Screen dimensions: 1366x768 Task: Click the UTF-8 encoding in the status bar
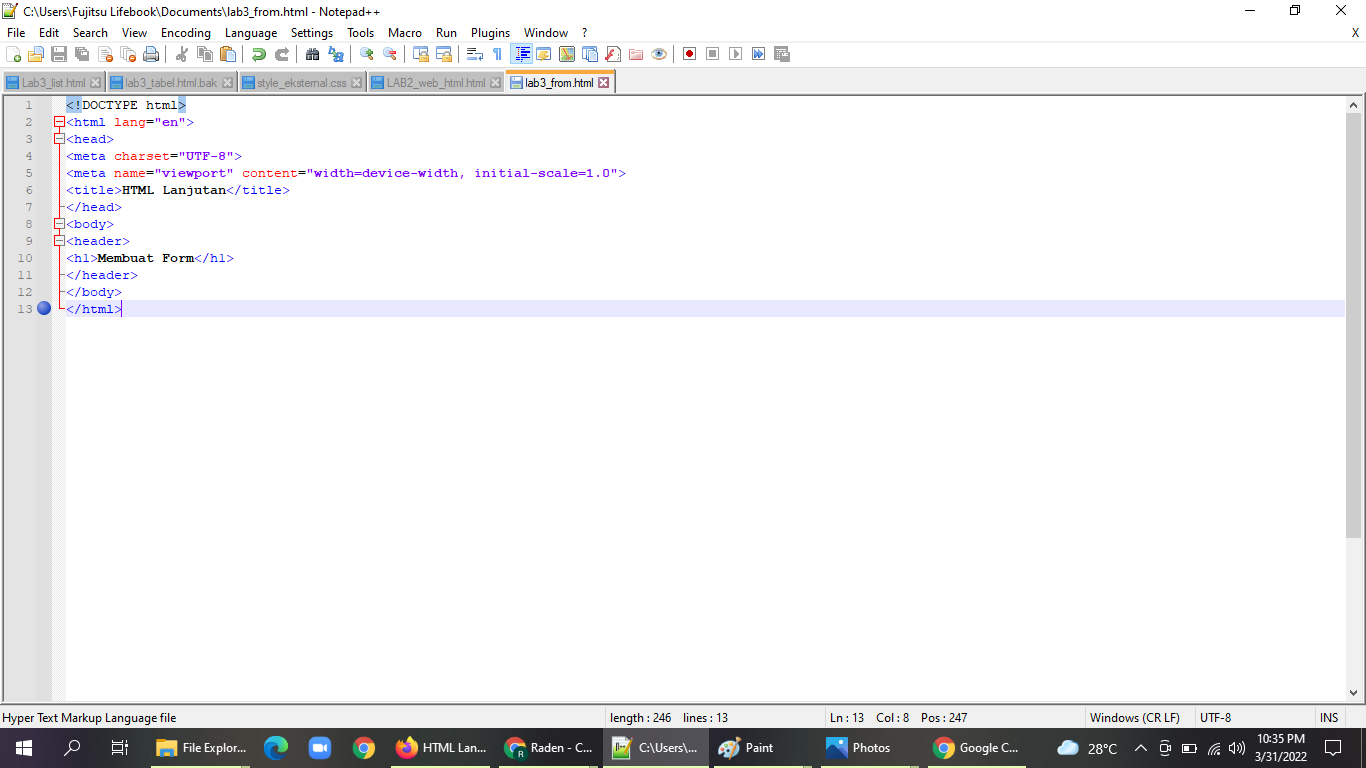tap(1215, 718)
